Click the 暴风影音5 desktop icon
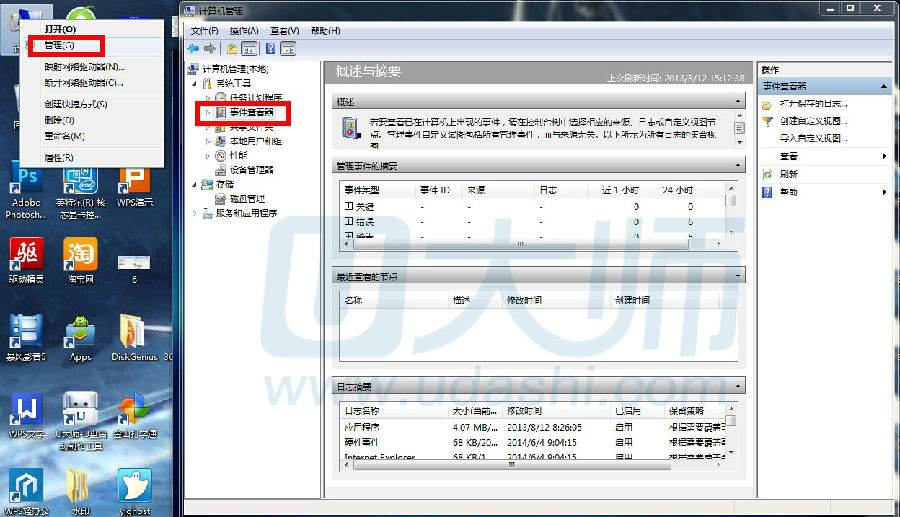900x517 pixels. coord(25,338)
